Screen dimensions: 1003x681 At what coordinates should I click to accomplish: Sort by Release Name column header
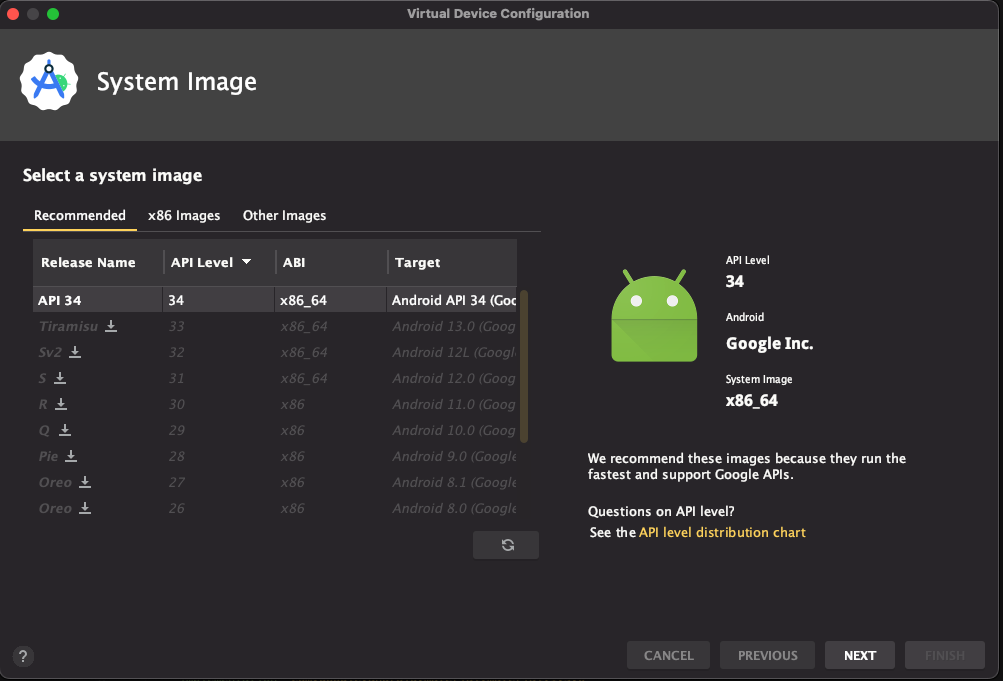click(88, 262)
